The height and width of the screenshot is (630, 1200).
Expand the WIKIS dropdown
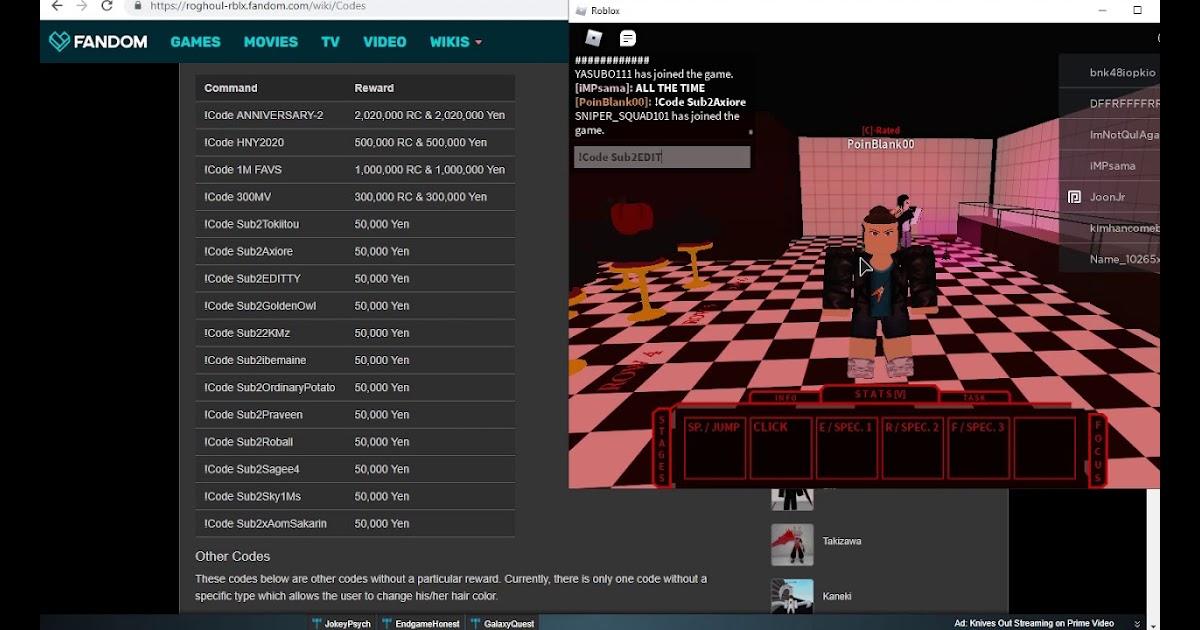(456, 42)
